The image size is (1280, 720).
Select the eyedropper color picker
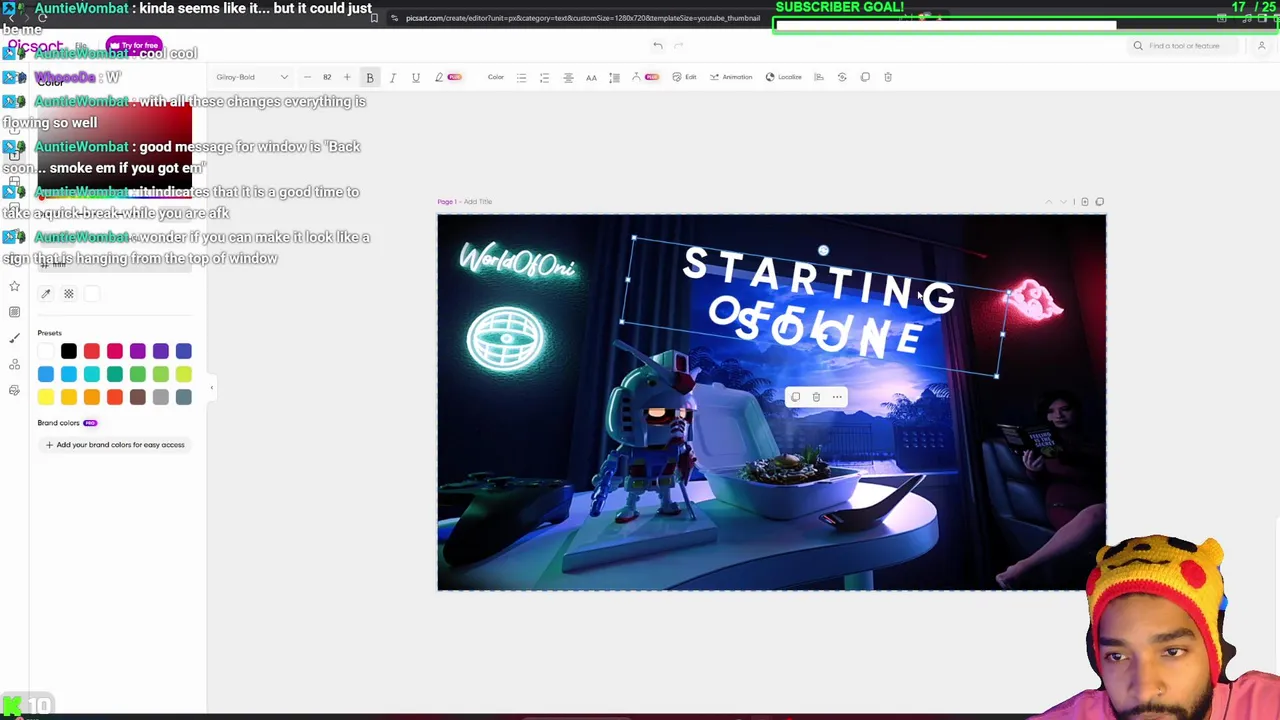click(x=46, y=294)
